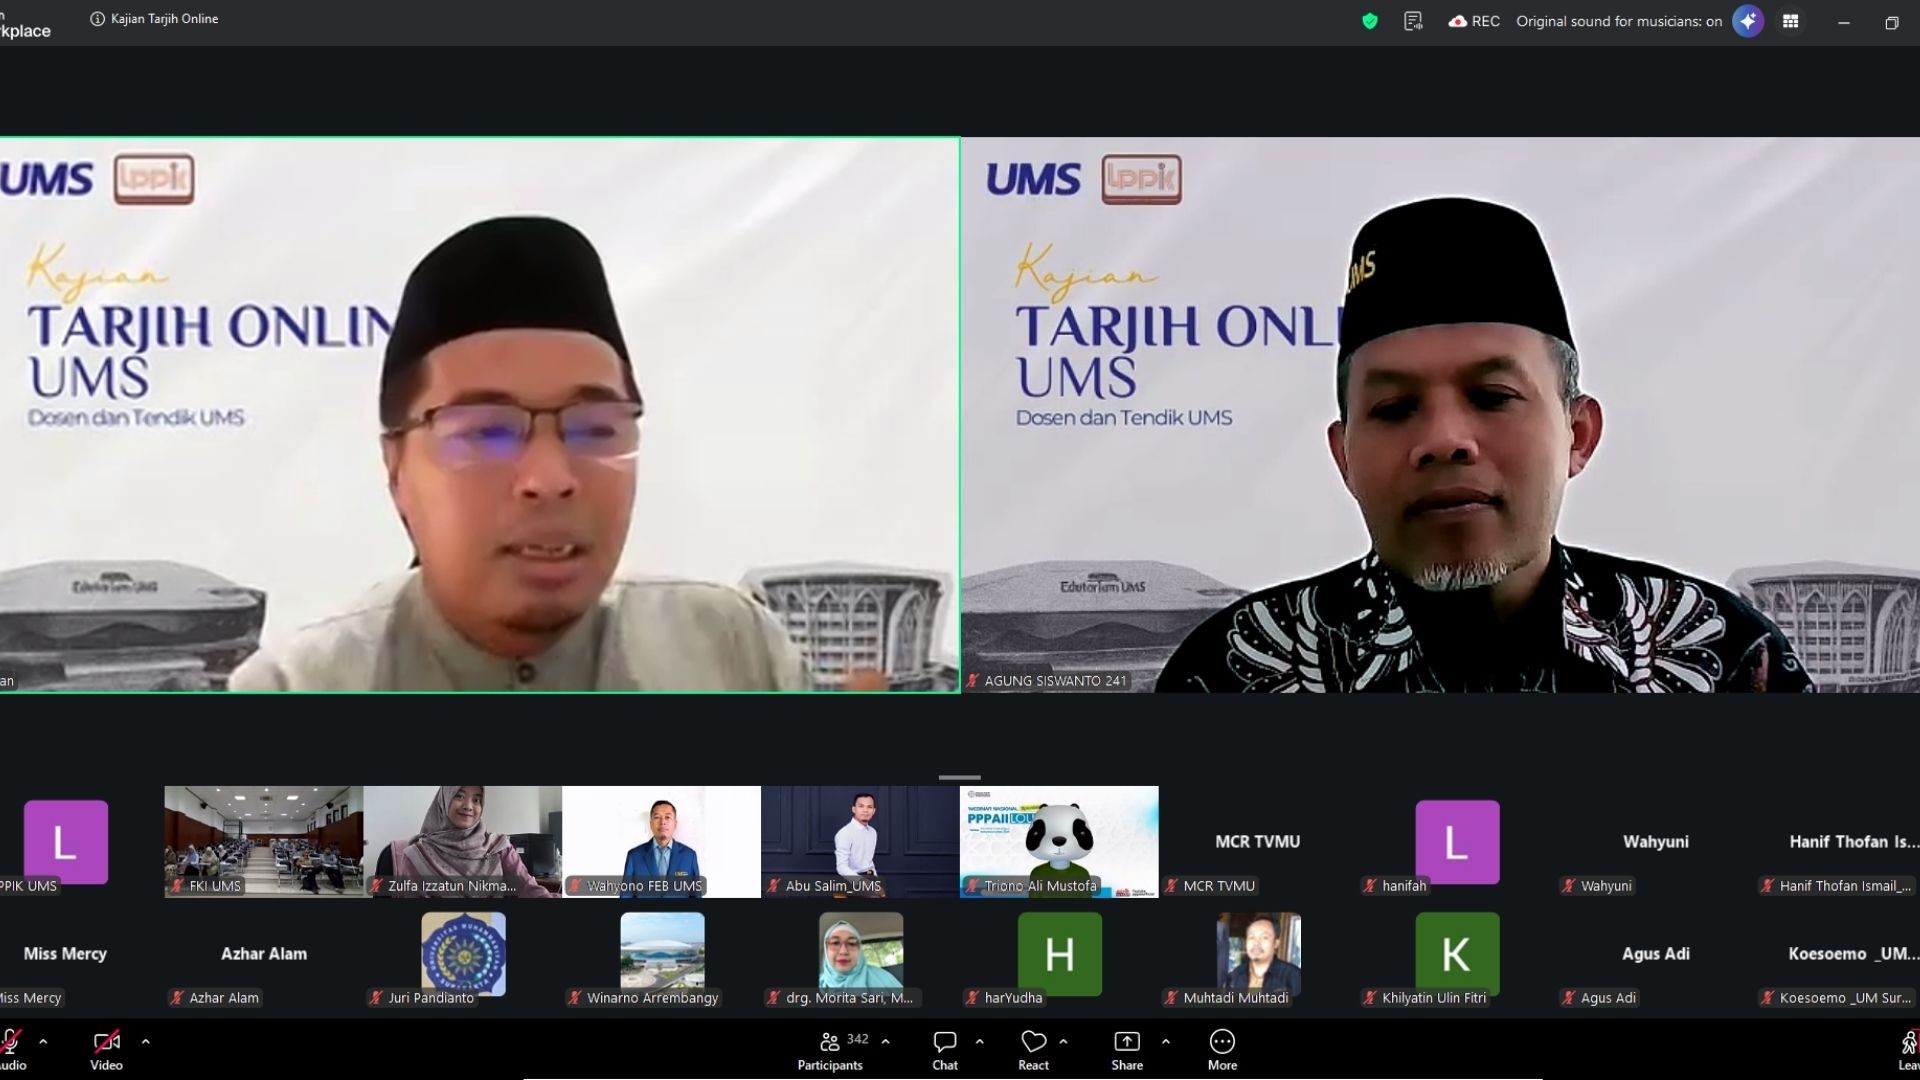Select harYudha's green H avatar tile
1920x1080 pixels.
(1059, 954)
